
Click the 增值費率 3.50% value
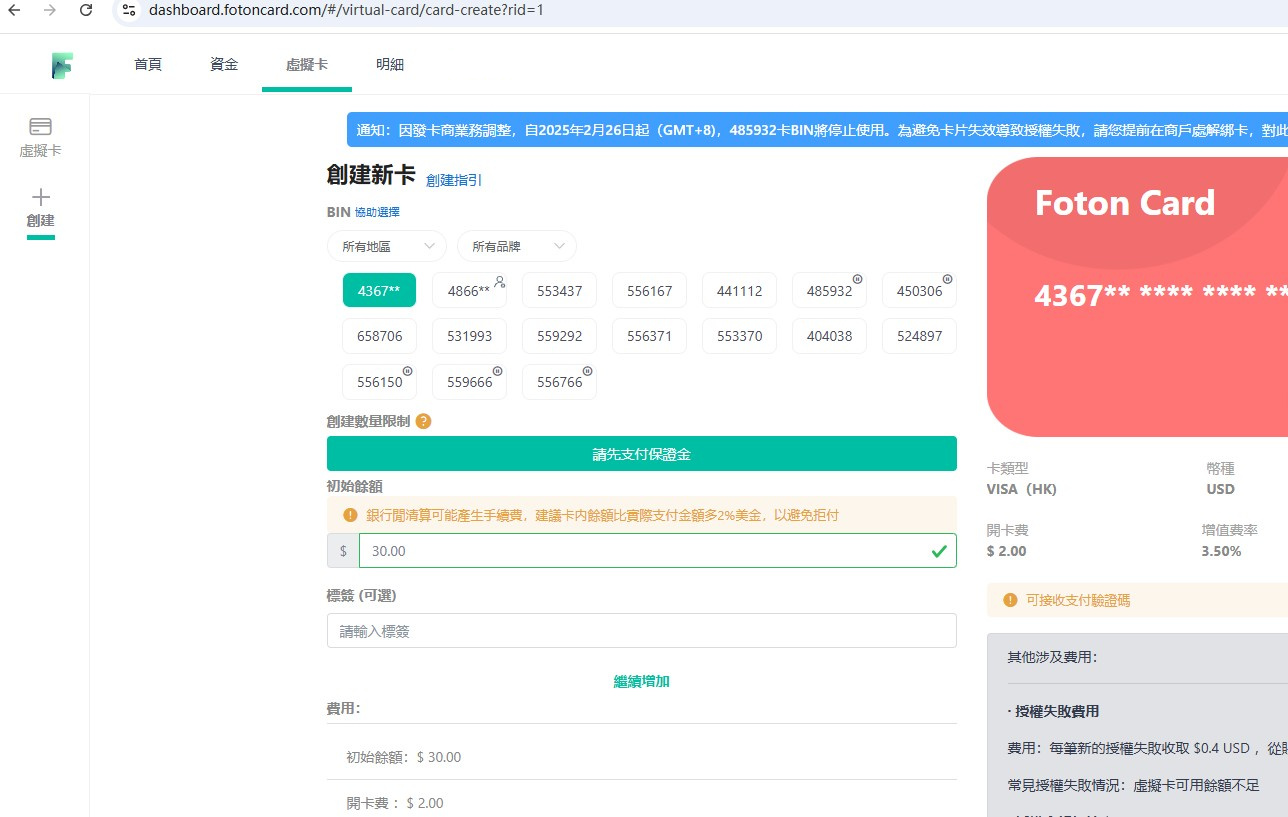point(1221,551)
